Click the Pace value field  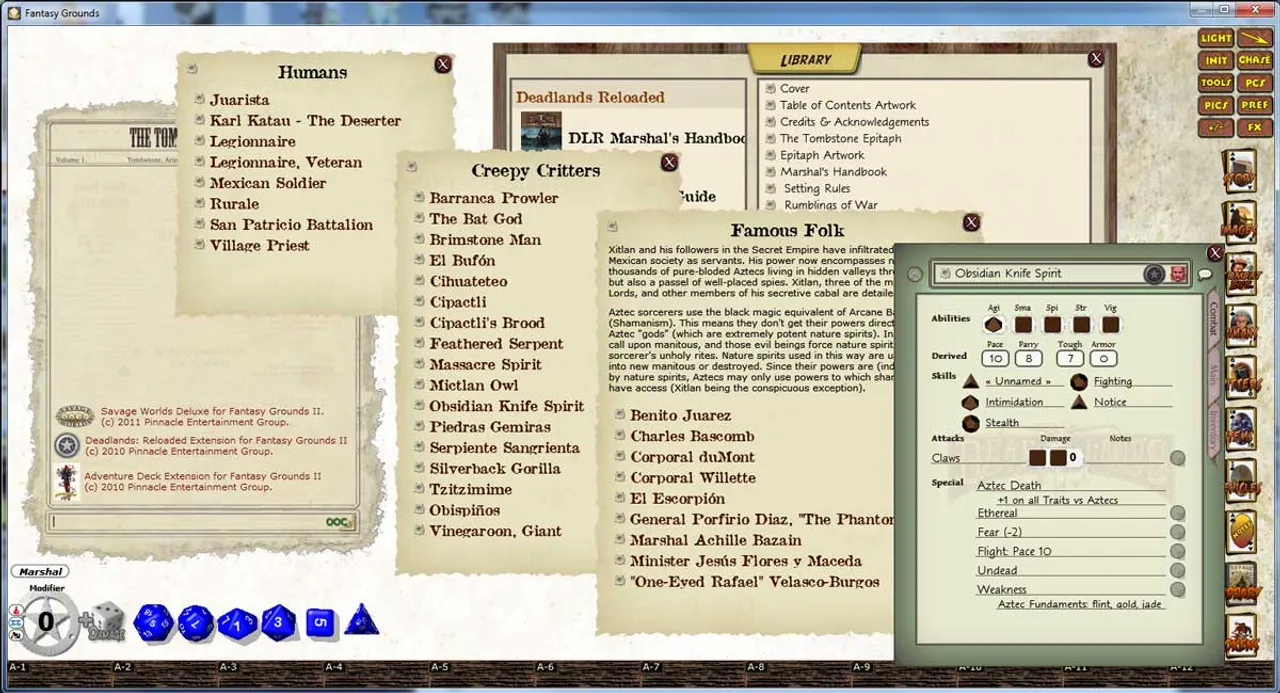[995, 358]
